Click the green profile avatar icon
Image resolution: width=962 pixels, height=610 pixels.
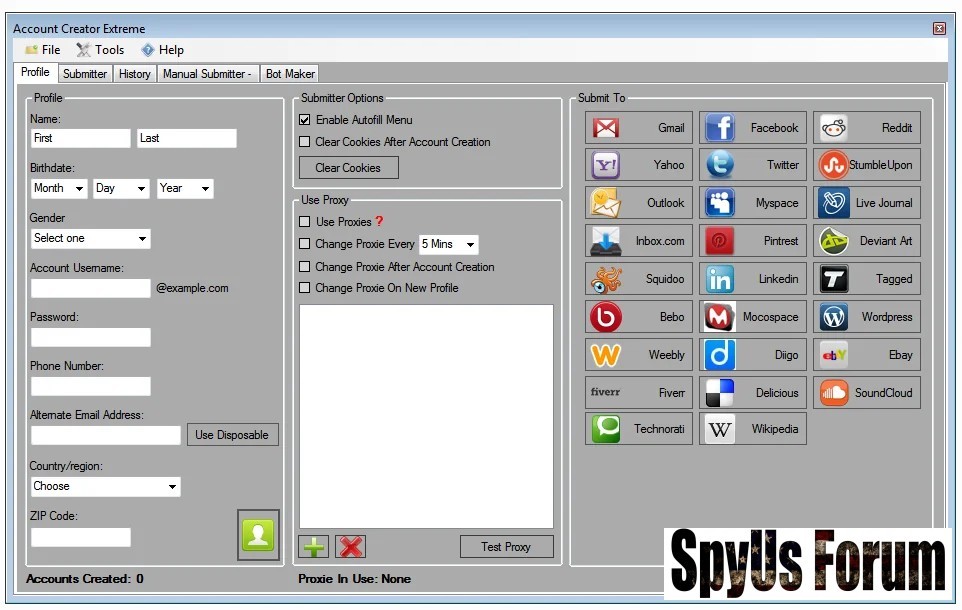point(258,535)
